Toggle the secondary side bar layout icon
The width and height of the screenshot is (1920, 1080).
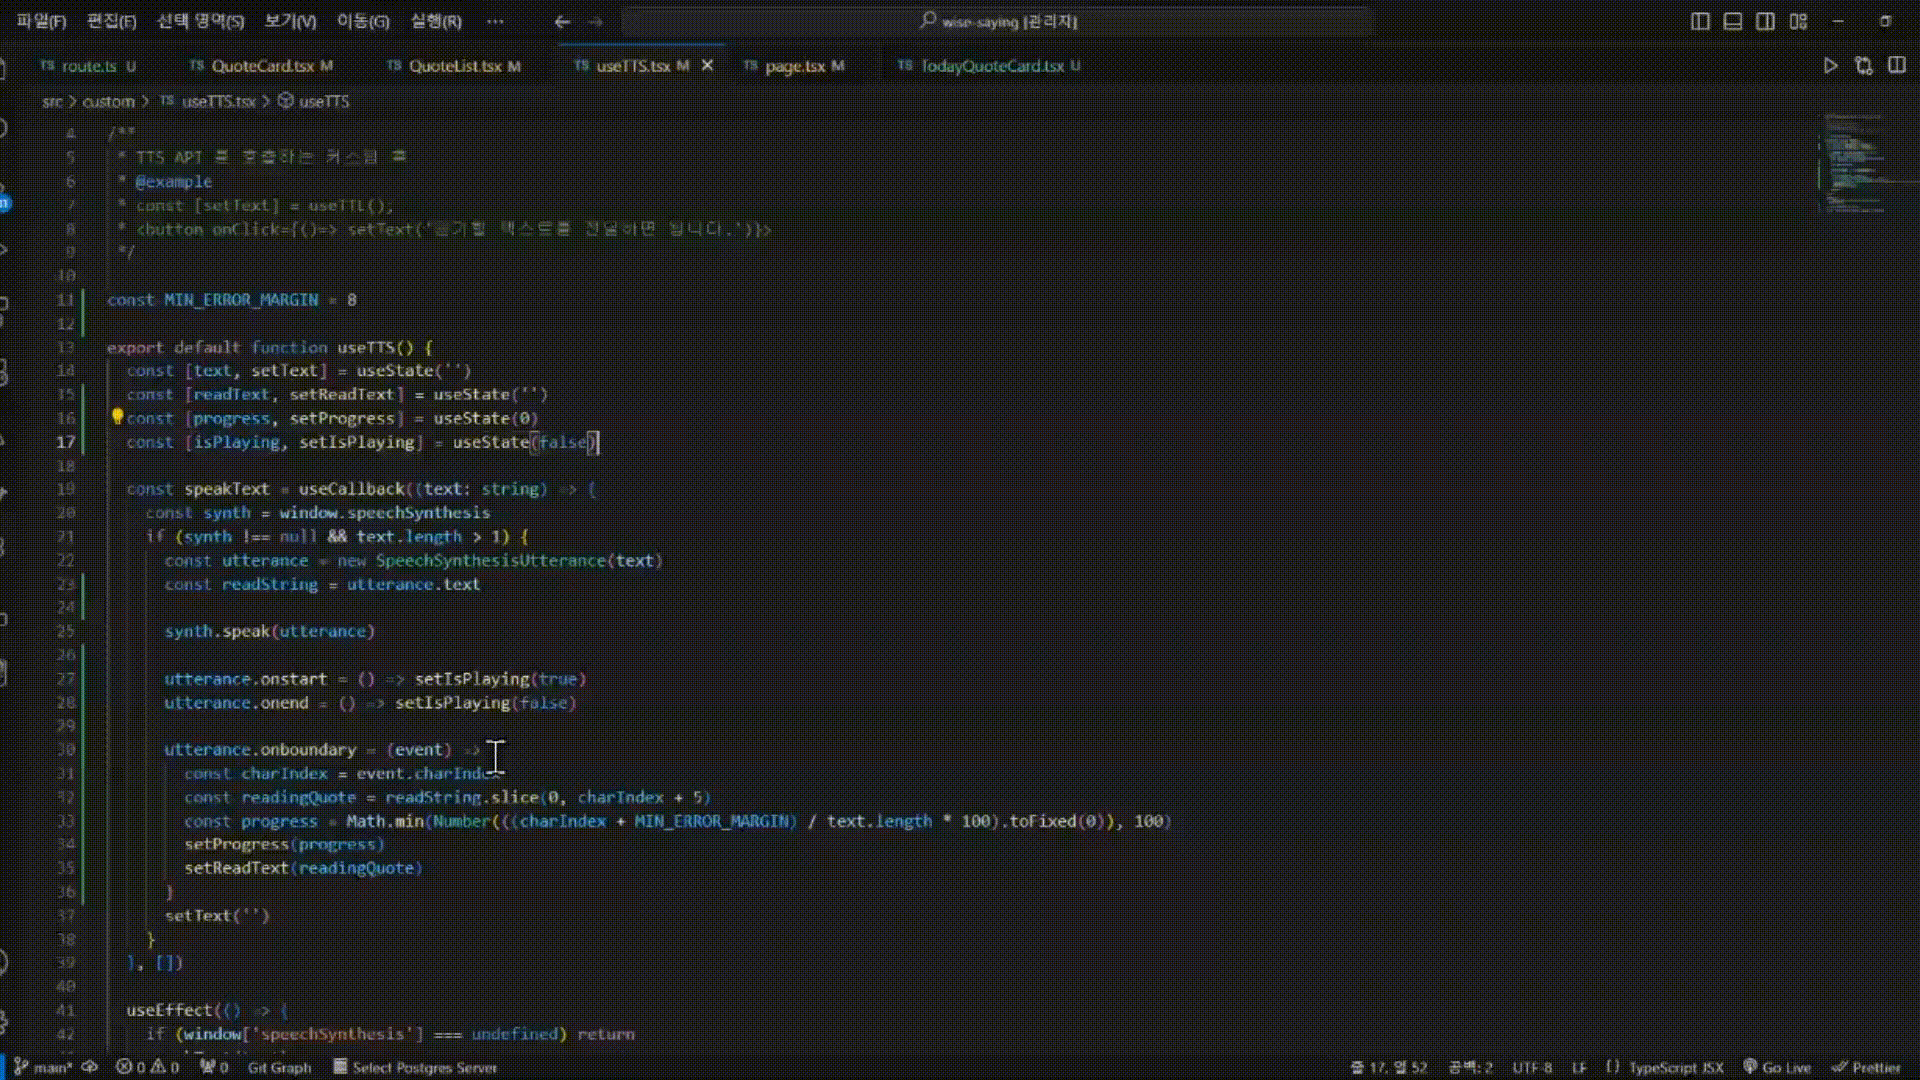[1766, 21]
